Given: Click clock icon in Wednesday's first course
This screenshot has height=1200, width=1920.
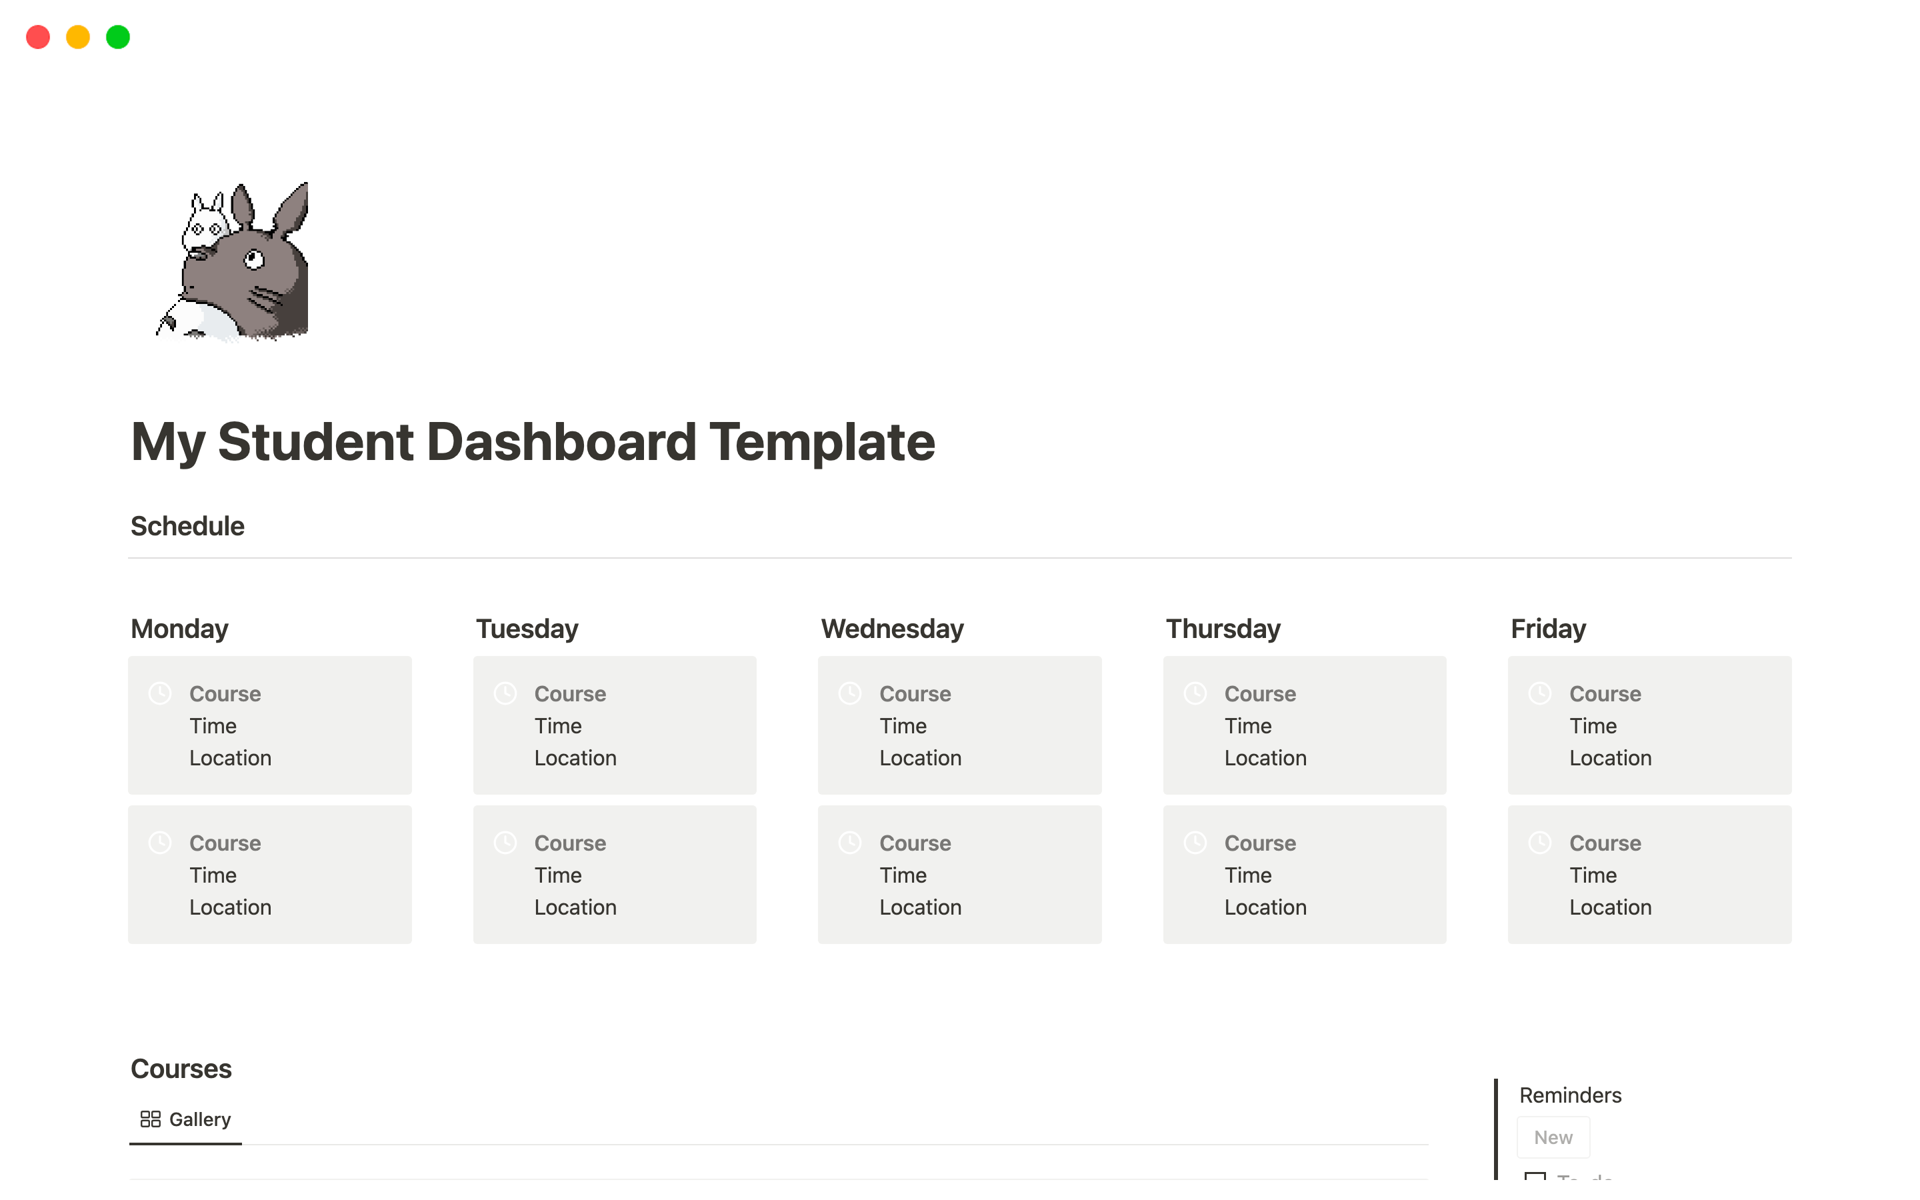Looking at the screenshot, I should click(x=850, y=693).
